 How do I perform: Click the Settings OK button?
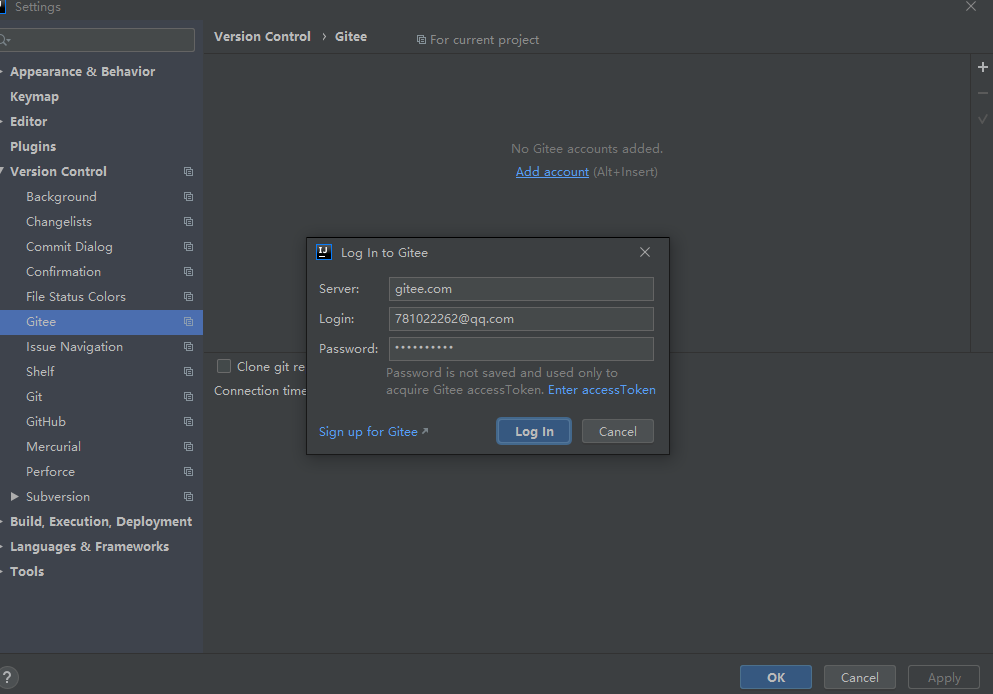[775, 677]
